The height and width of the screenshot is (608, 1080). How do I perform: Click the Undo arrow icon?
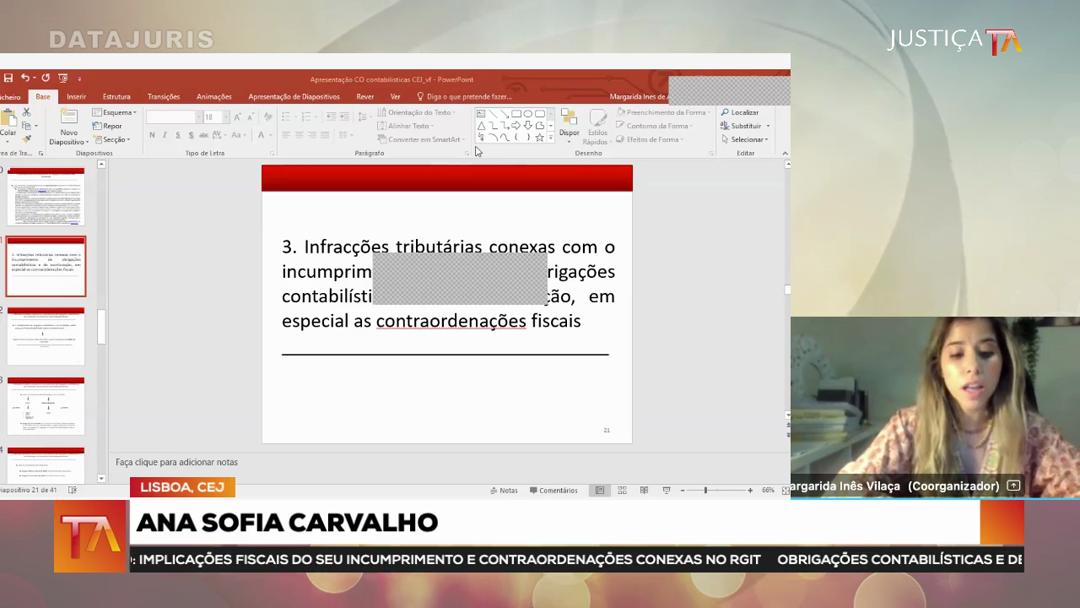pos(25,78)
